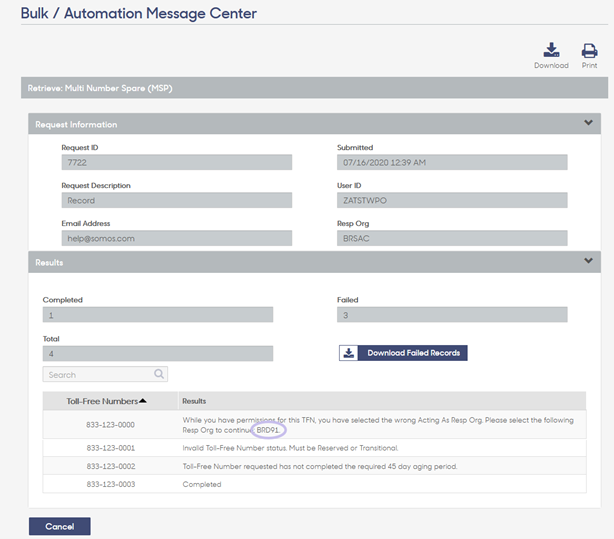
Task: Click the download arrow beside Download Failed Records
Action: point(349,353)
